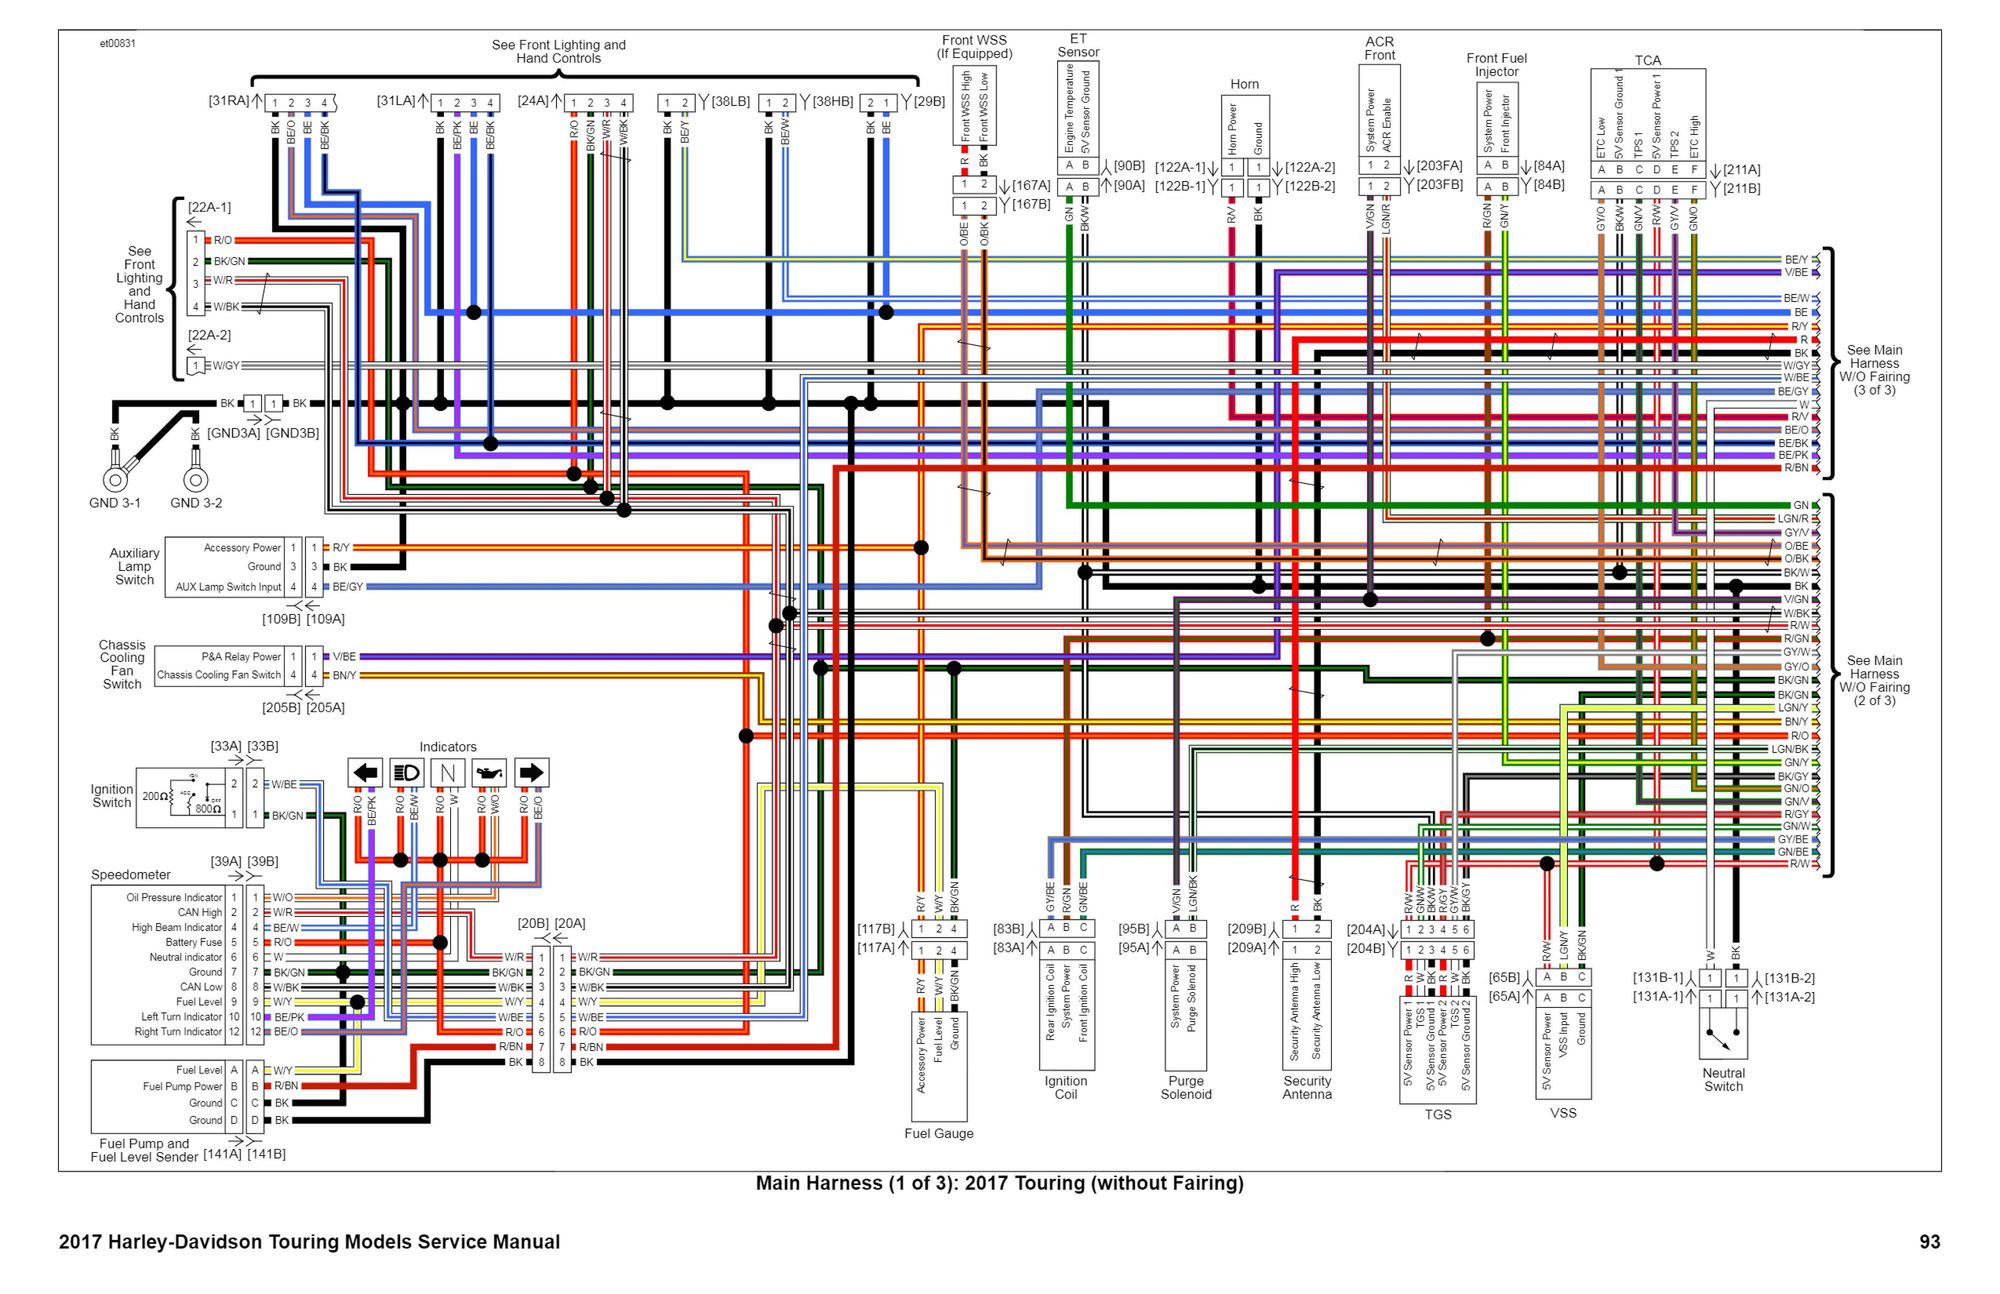Click the Speedometer connector heading

pos(131,874)
